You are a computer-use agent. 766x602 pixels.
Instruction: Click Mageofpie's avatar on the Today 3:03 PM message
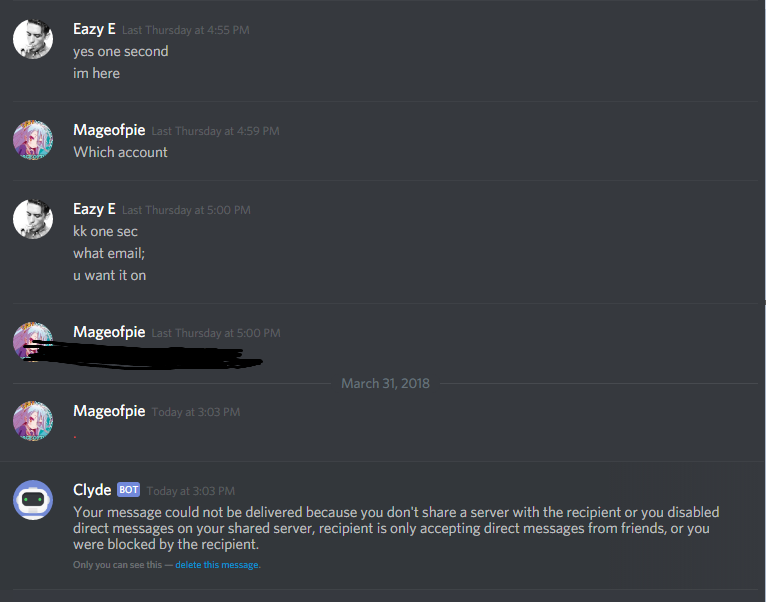[33, 421]
